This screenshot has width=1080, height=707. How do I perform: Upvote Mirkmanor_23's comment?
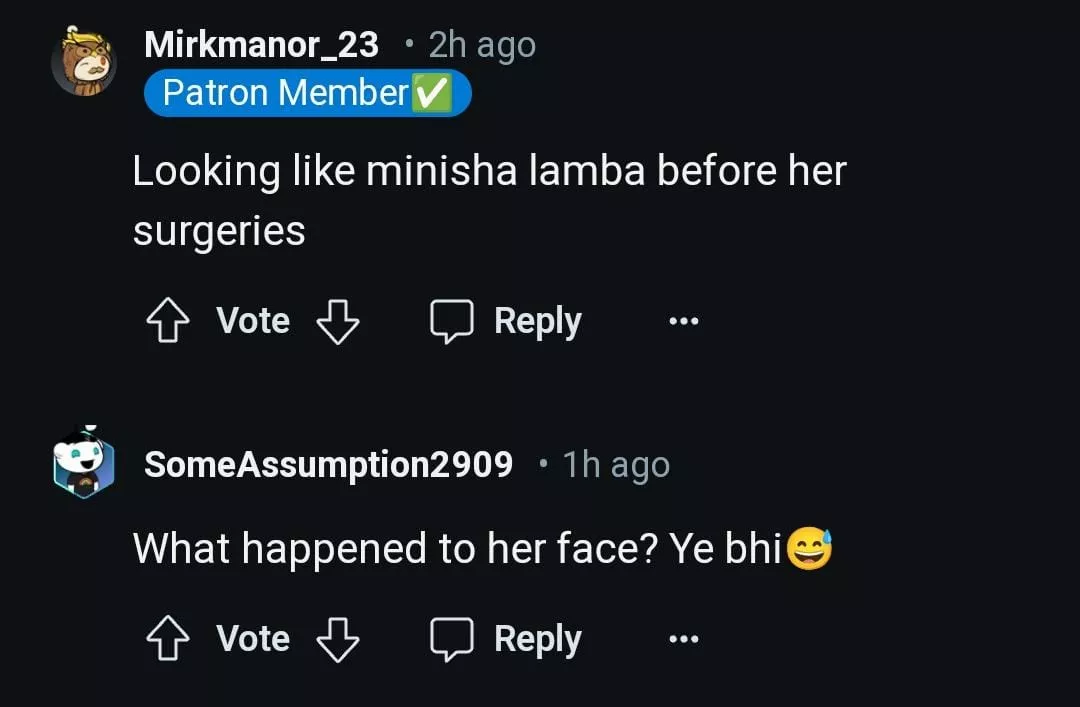pyautogui.click(x=168, y=322)
